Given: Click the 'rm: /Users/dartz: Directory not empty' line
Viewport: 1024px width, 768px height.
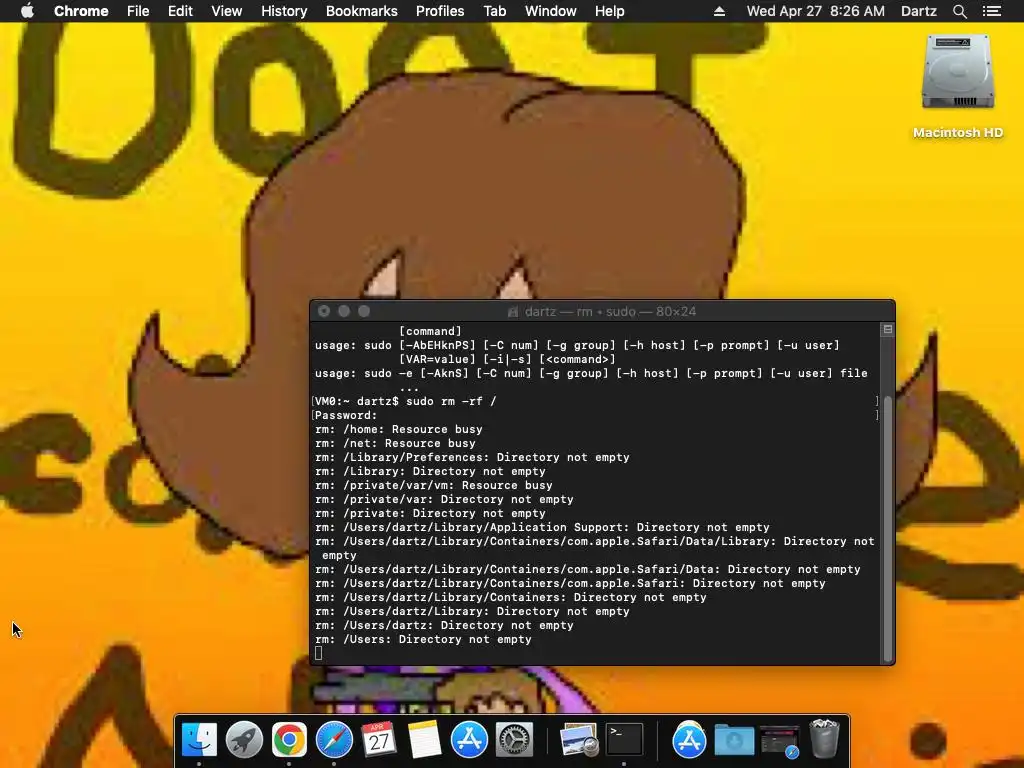Looking at the screenshot, I should point(444,626).
